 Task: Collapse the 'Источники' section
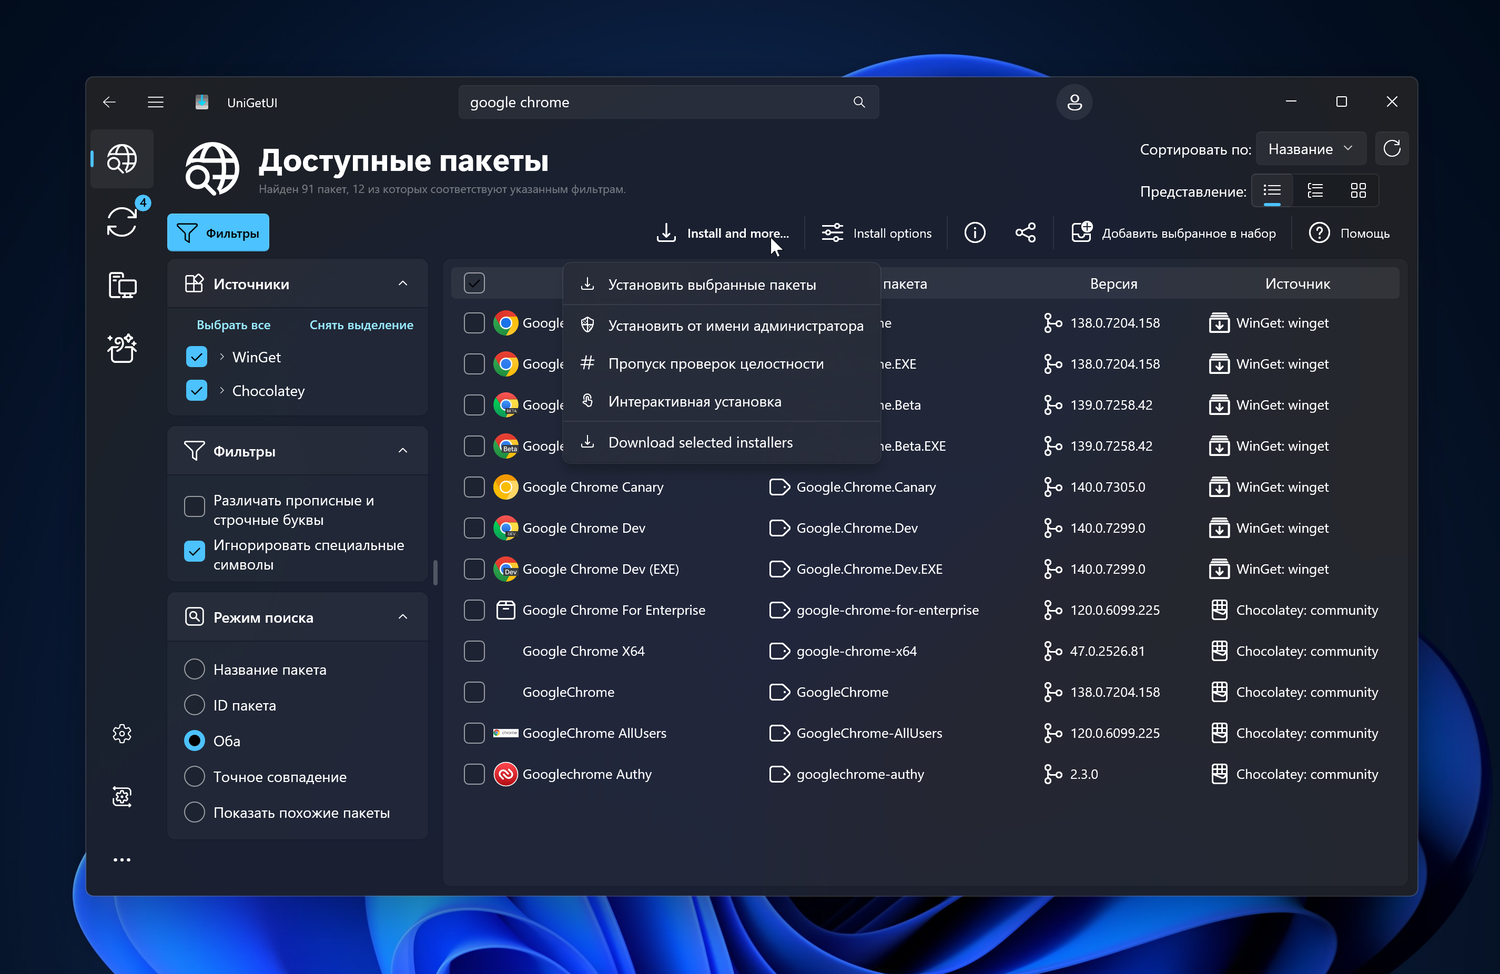click(x=403, y=284)
